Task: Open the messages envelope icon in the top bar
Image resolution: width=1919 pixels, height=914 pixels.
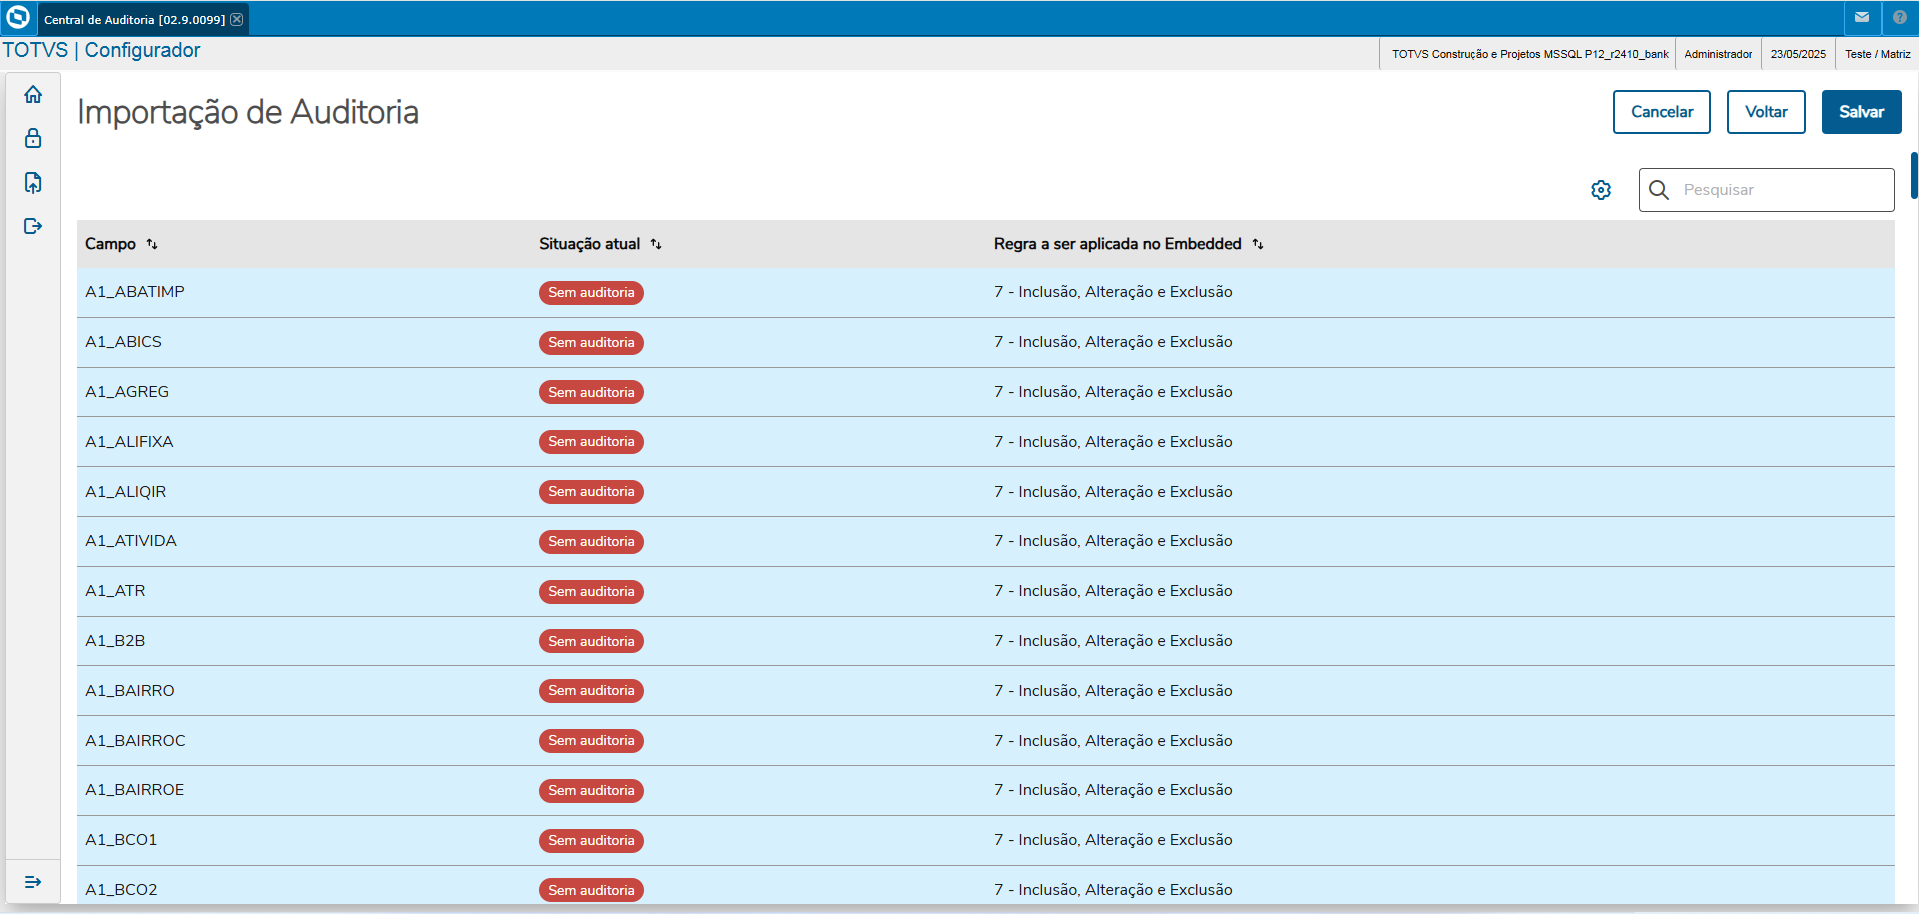Action: (x=1862, y=18)
